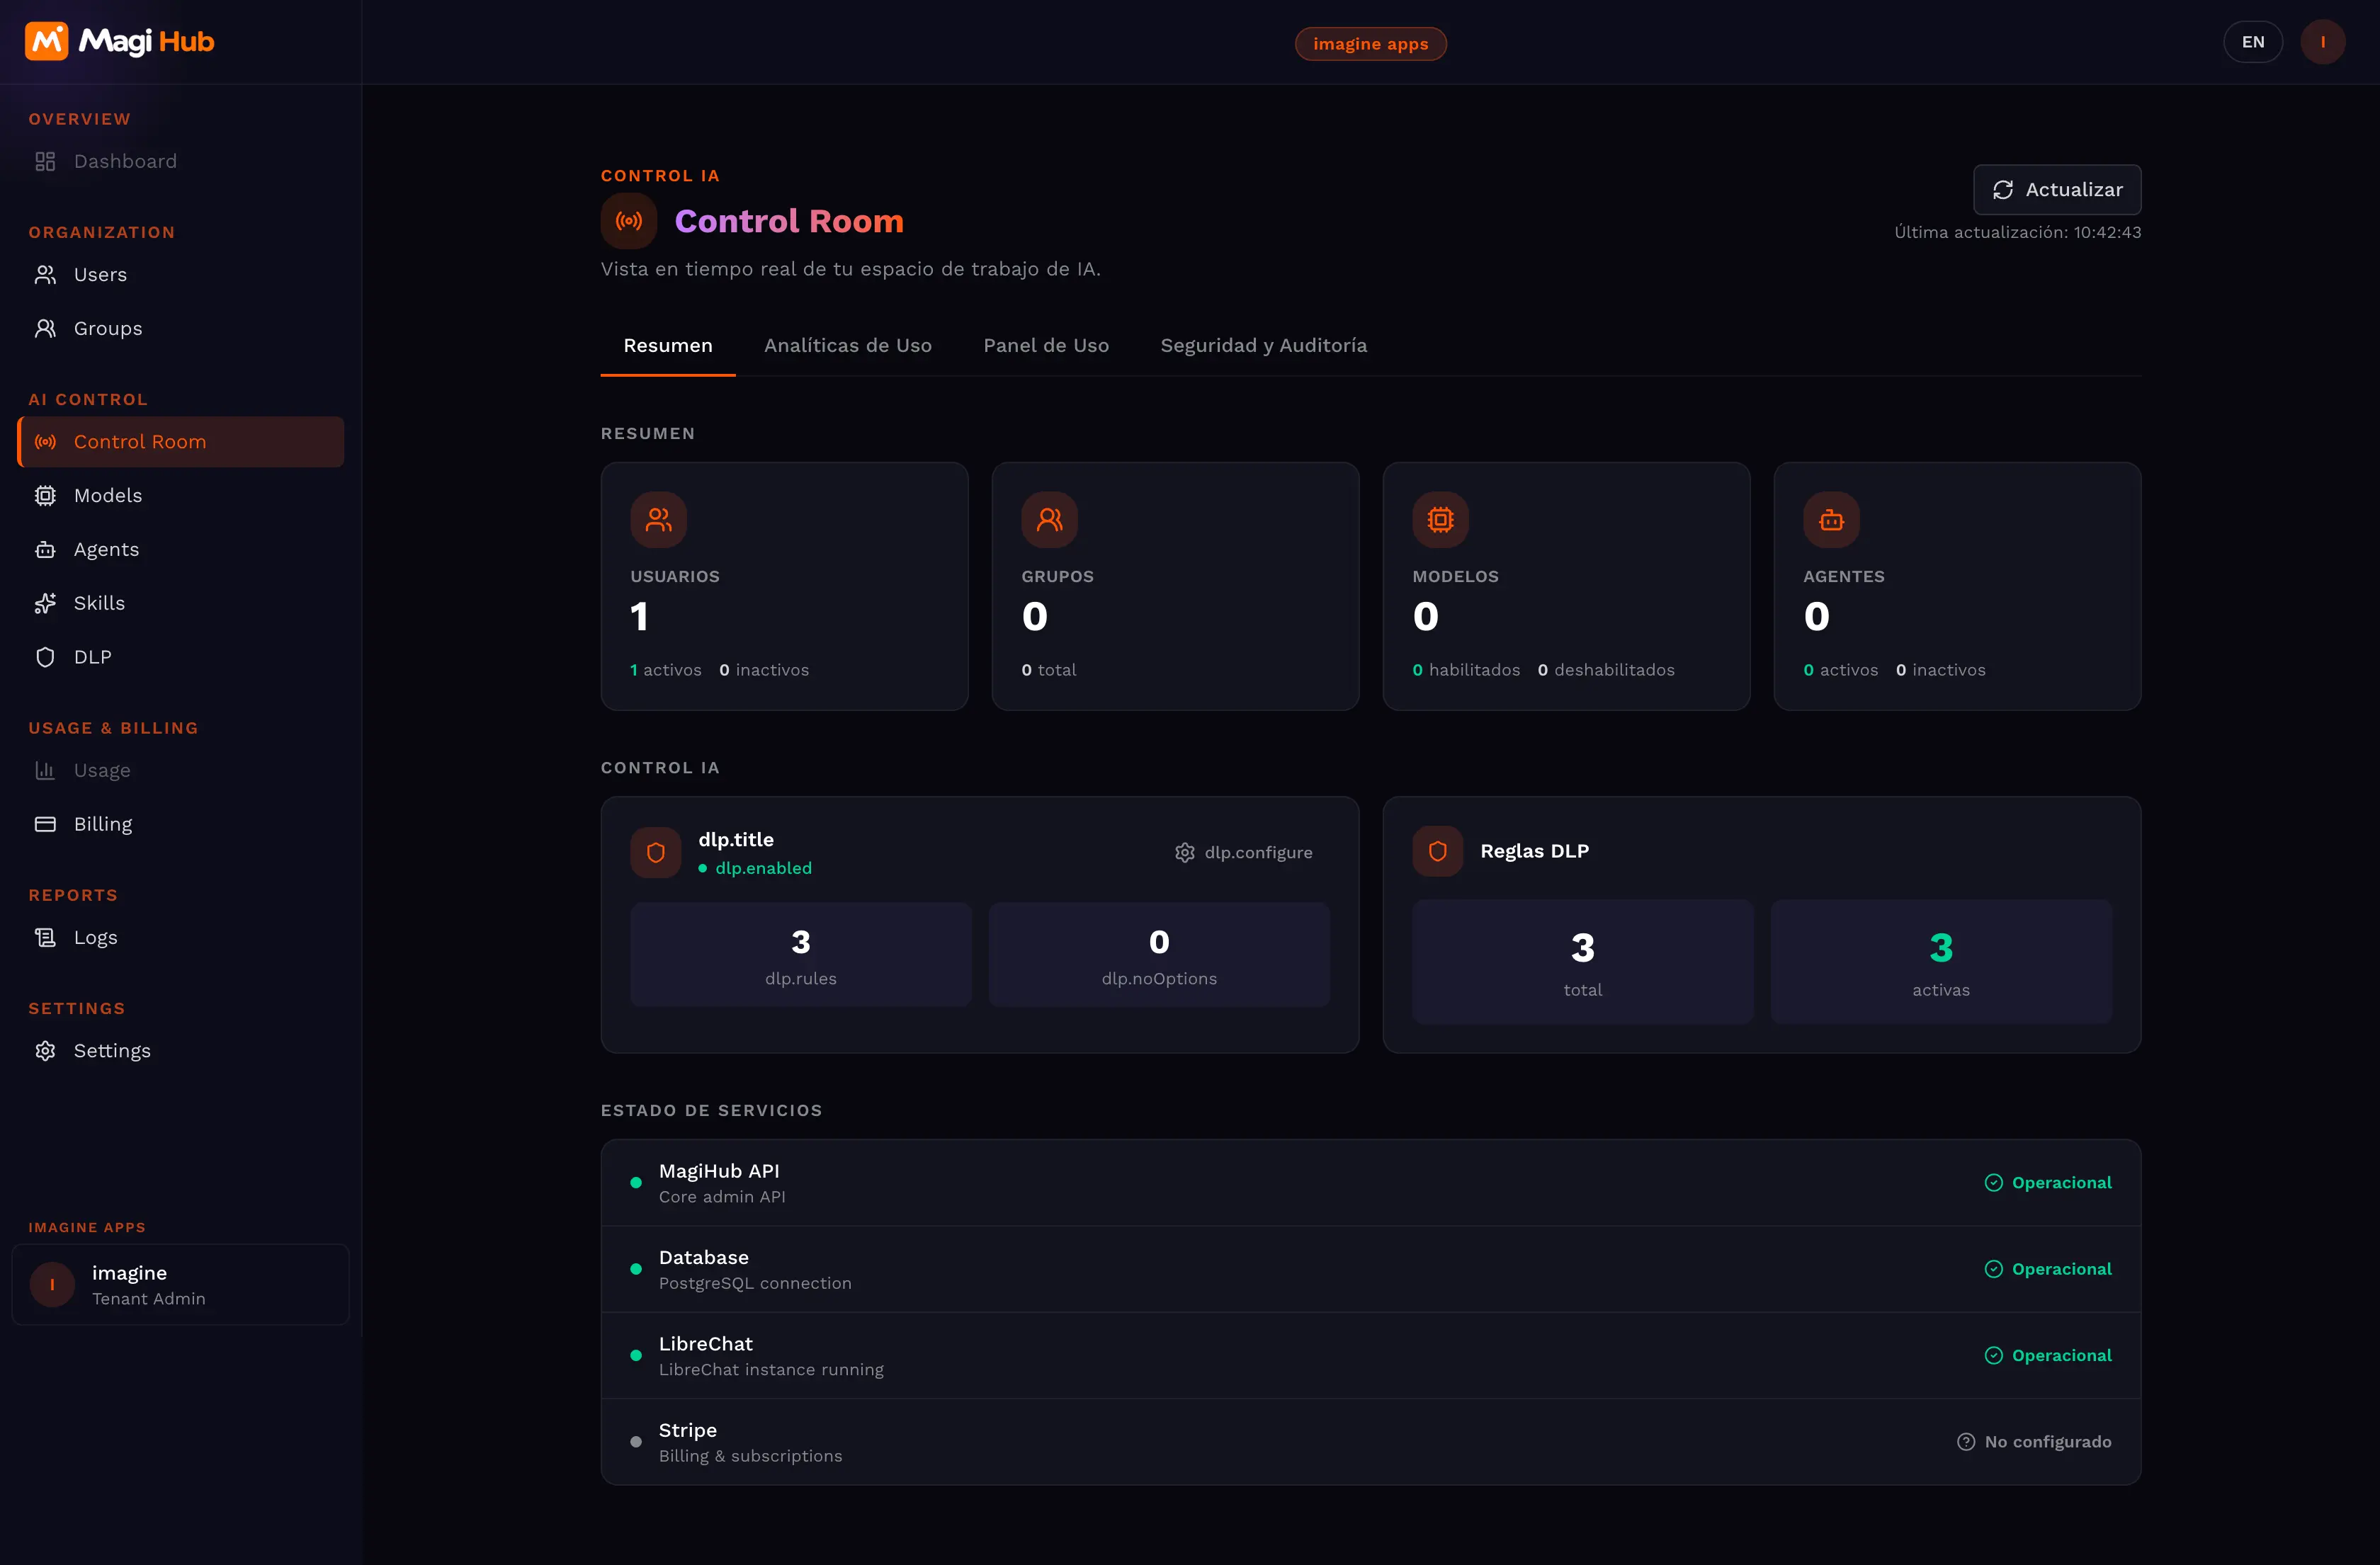Viewport: 2380px width, 1565px height.
Task: Click the Logs scroll icon in sidebar
Action: (45, 937)
